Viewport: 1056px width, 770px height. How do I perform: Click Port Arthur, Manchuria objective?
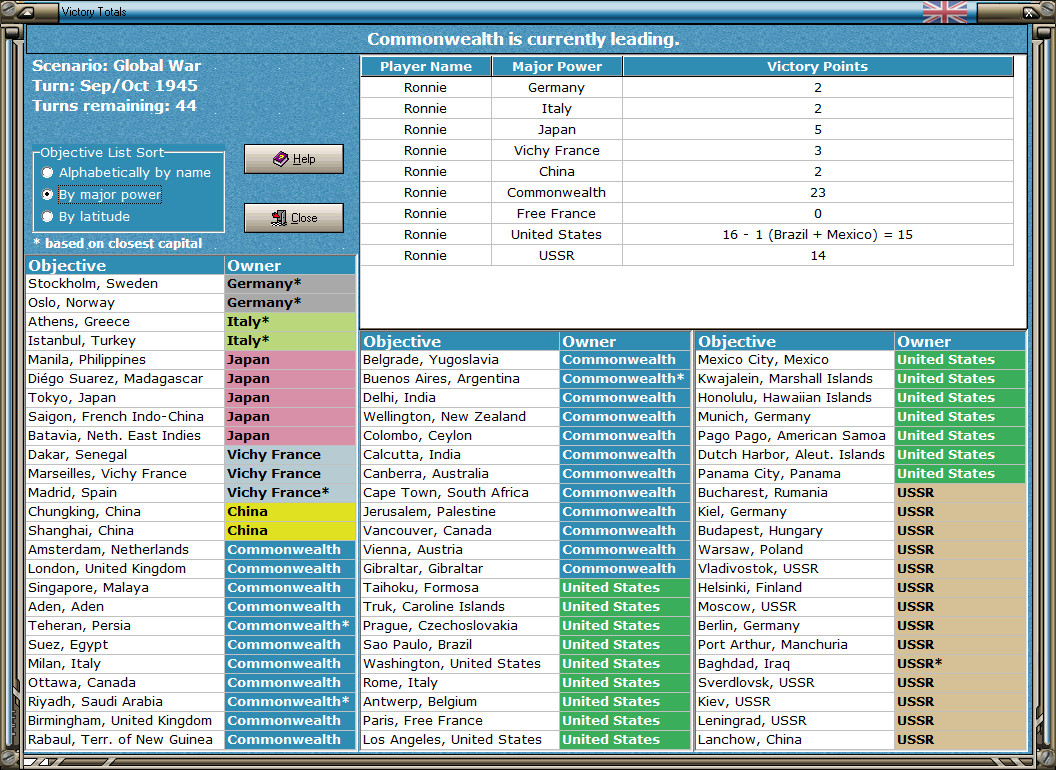[x=795, y=644]
